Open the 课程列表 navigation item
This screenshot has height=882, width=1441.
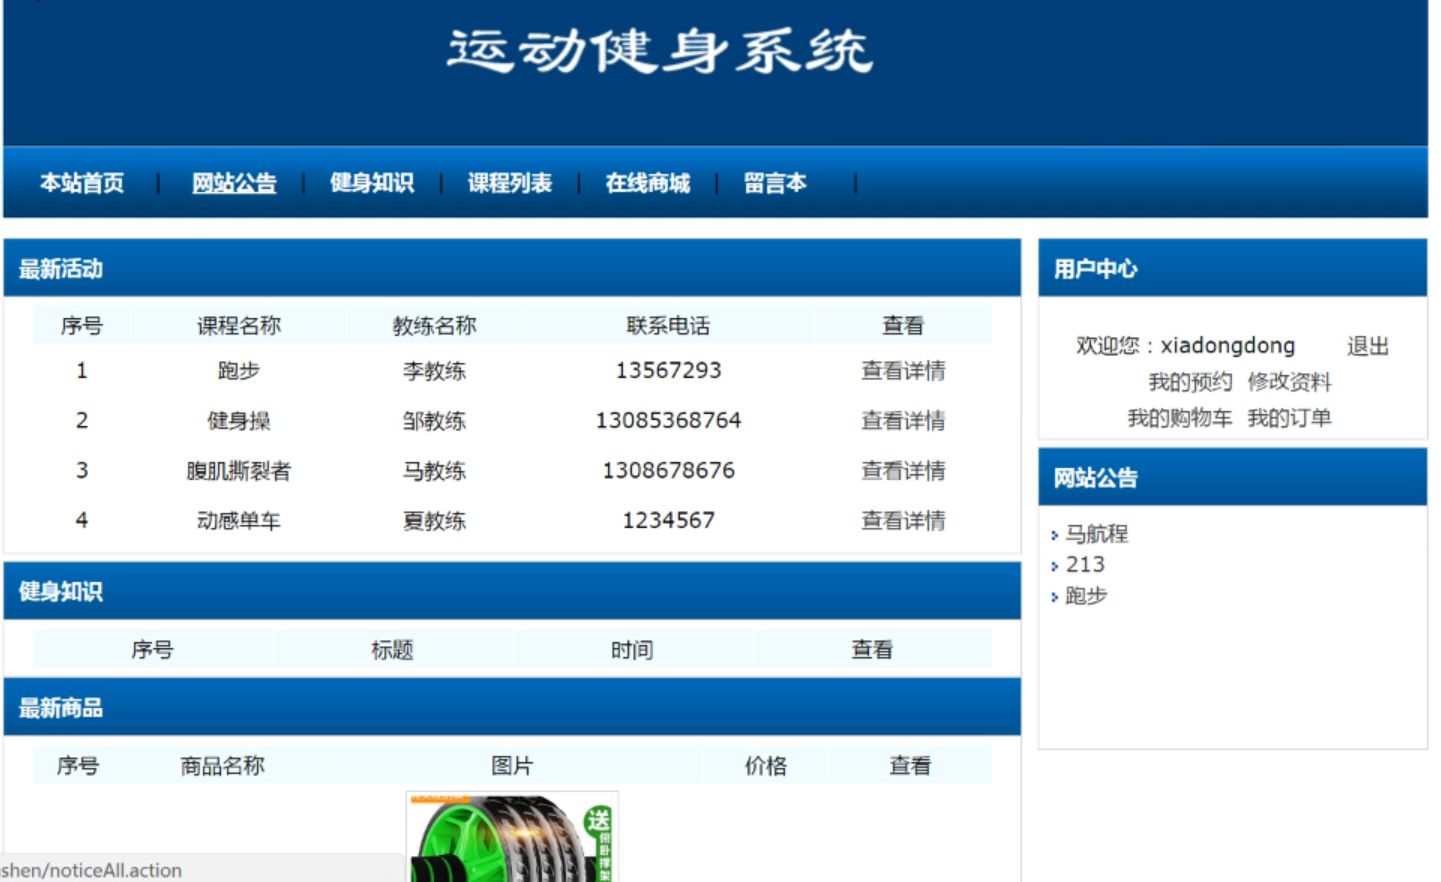(510, 183)
